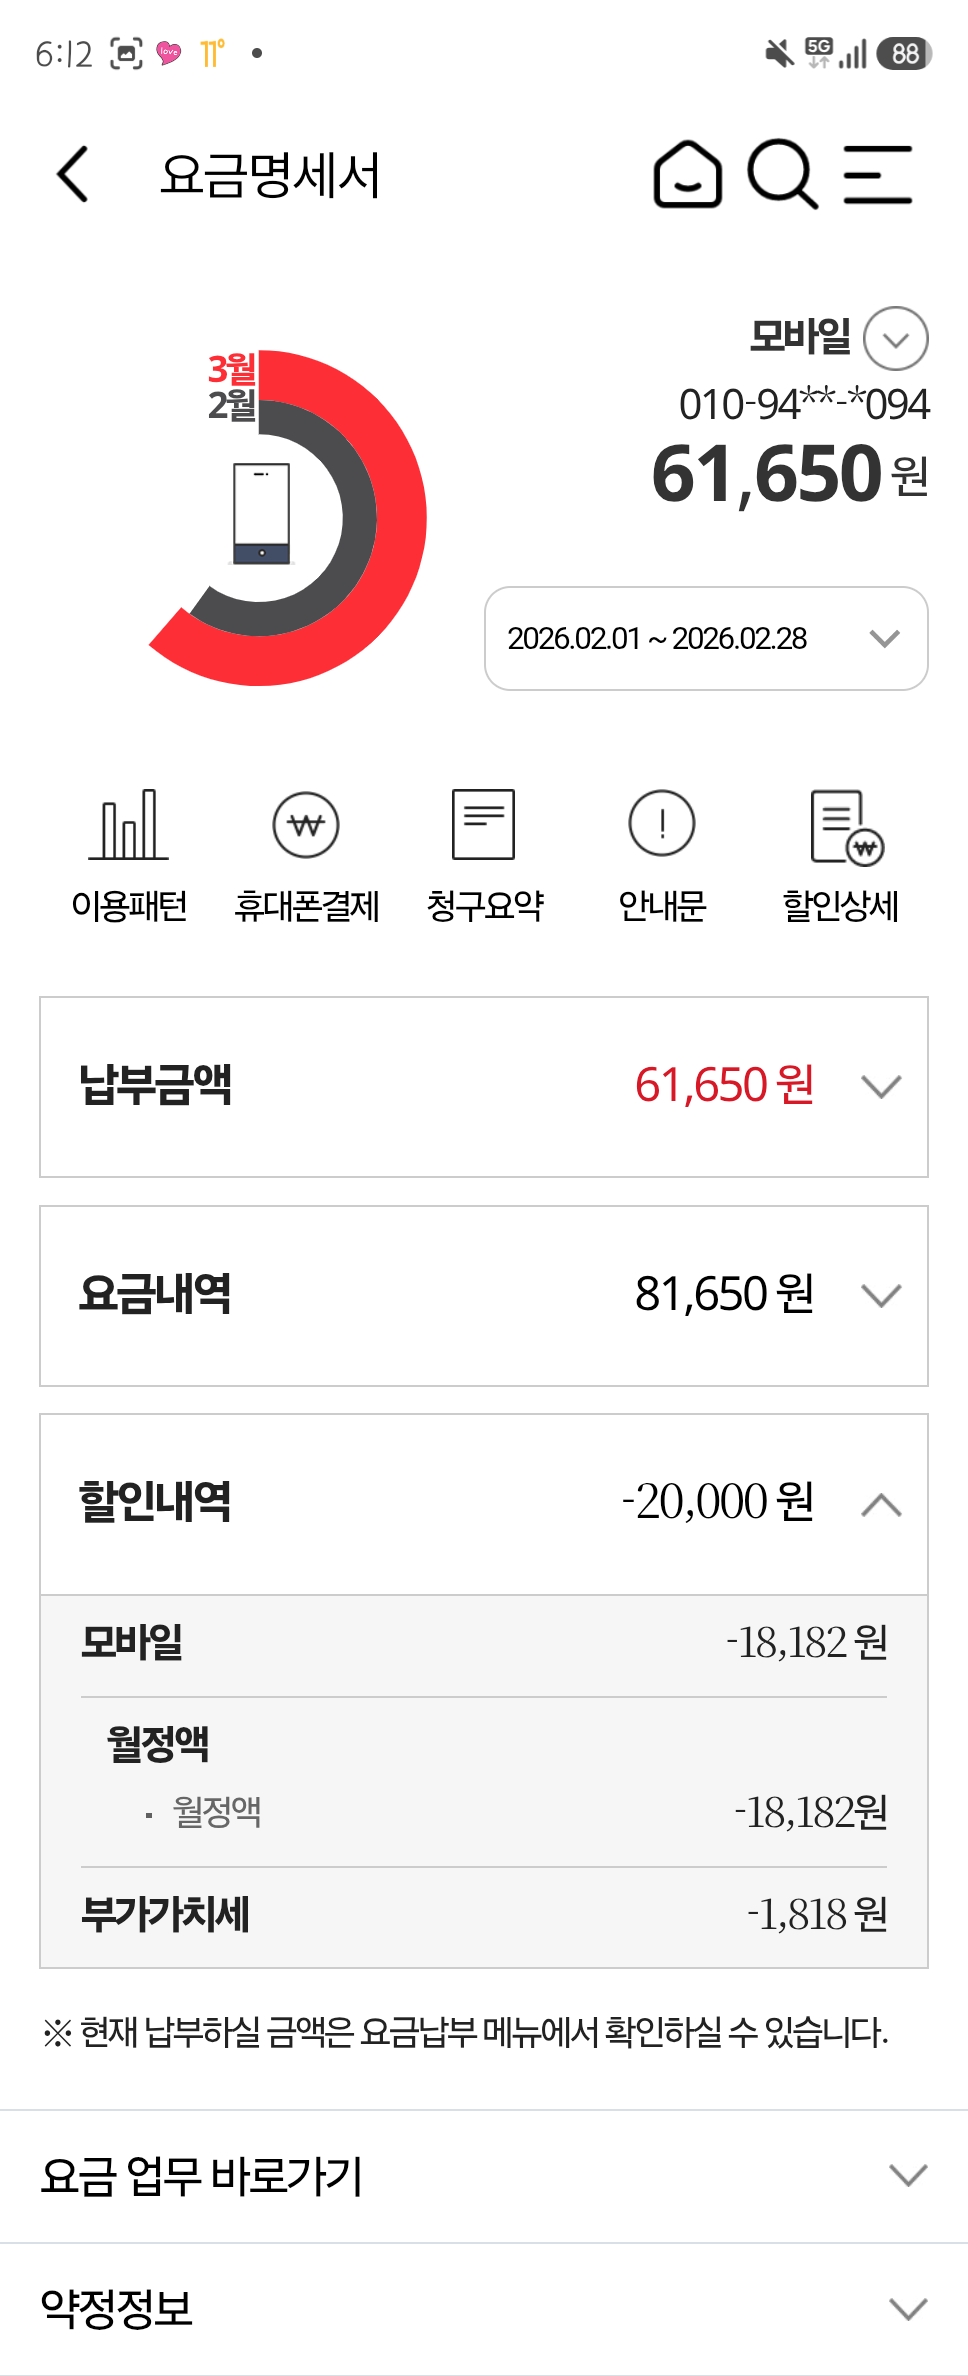968x2376 pixels.
Task: Expand the 약정정보 section
Action: point(907,2309)
